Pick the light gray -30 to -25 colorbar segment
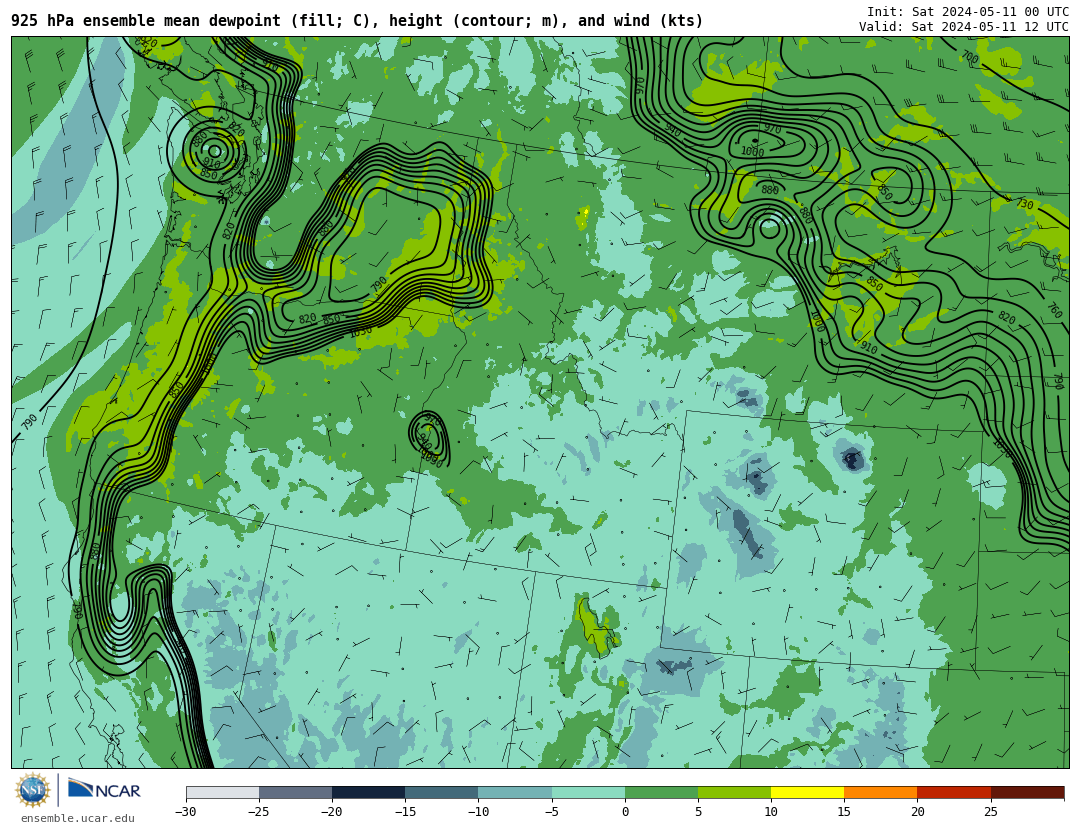Screen dimensions: 1080x831 coord(222,792)
